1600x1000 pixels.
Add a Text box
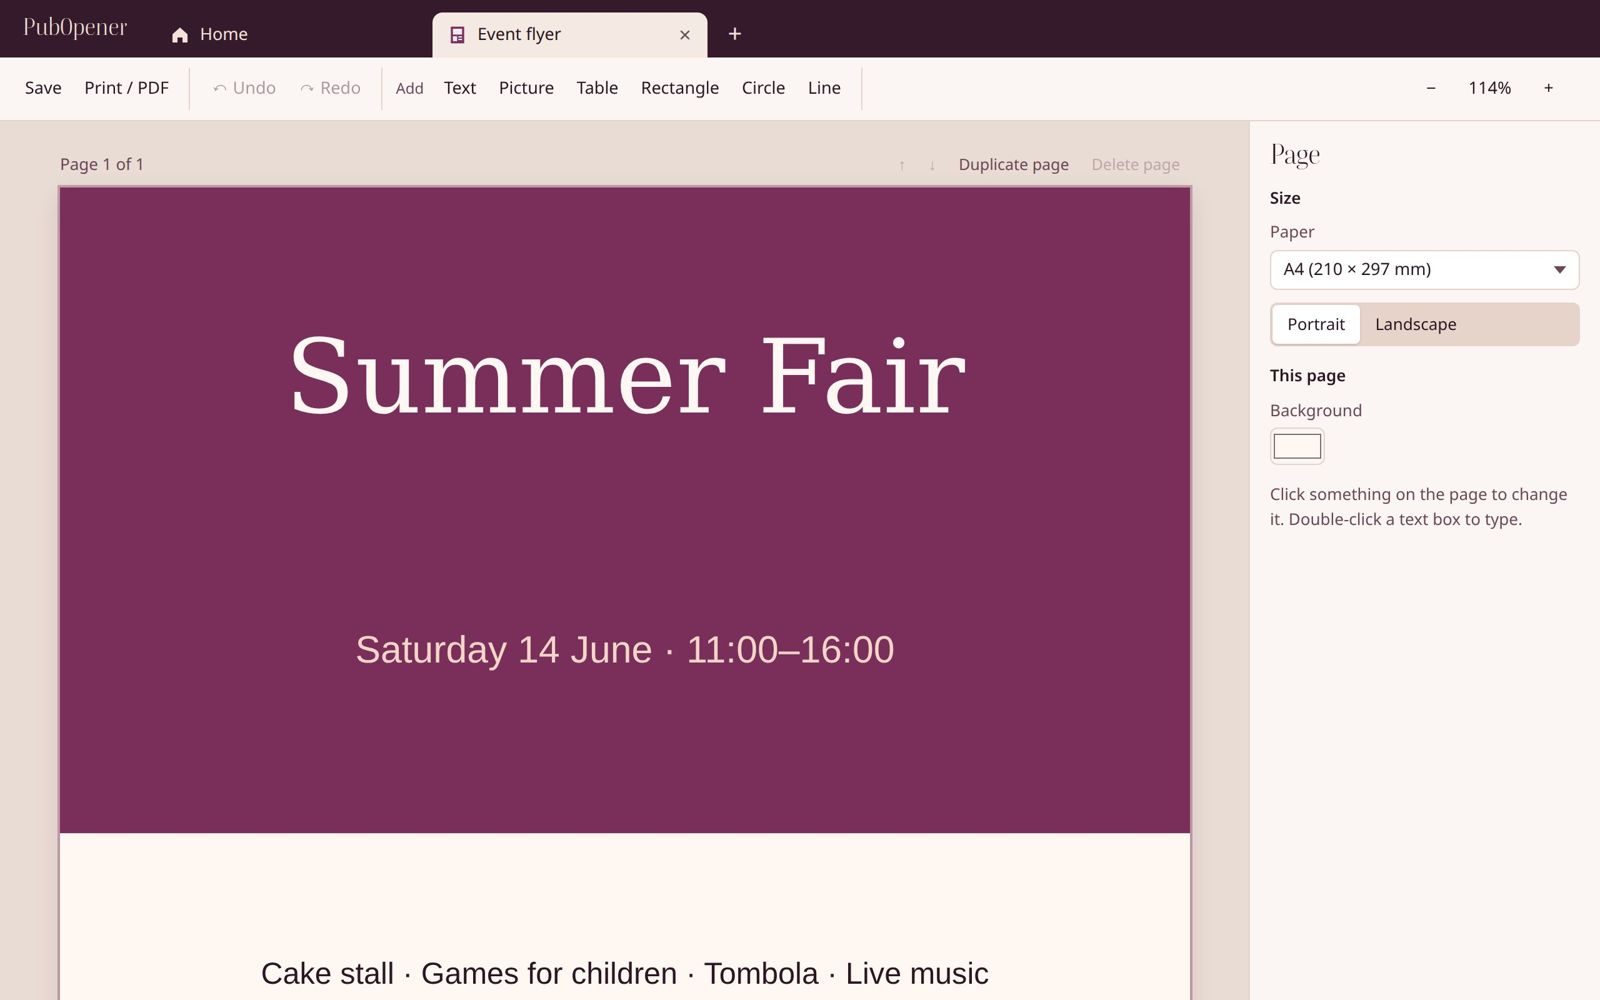460,88
